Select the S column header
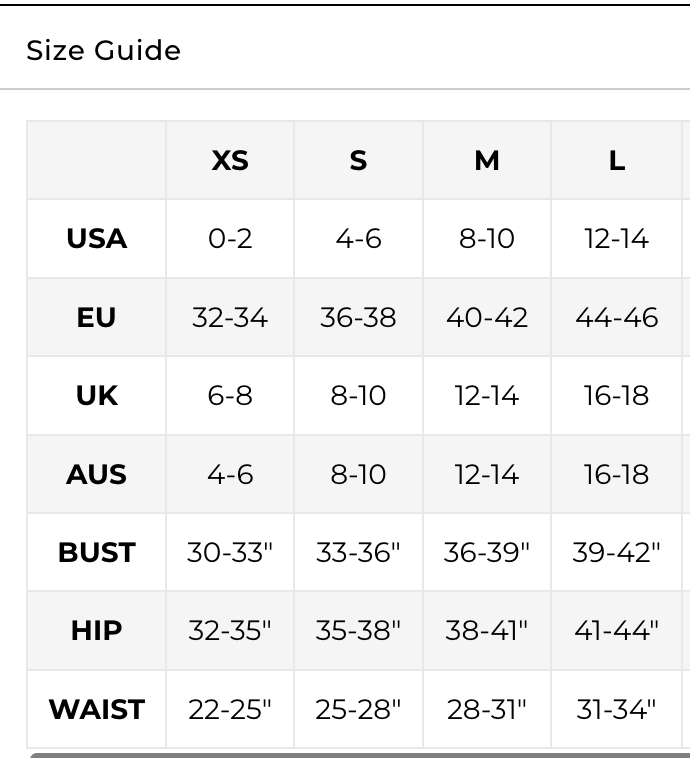This screenshot has height=758, width=690. (358, 160)
